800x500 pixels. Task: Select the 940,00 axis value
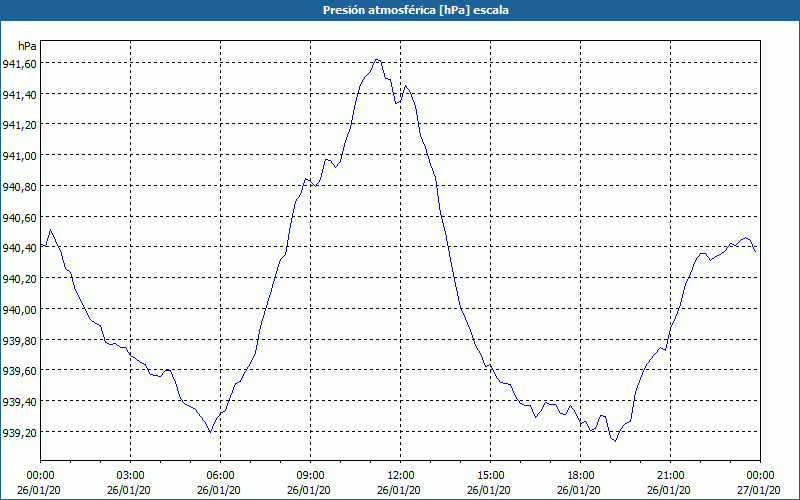click(19, 310)
